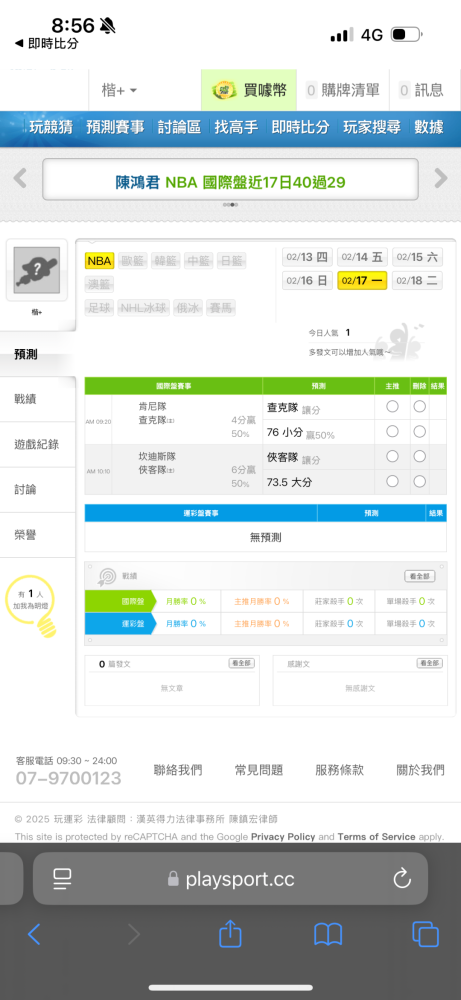
Task: Open reader/page menu icon in address bar
Action: 62,879
